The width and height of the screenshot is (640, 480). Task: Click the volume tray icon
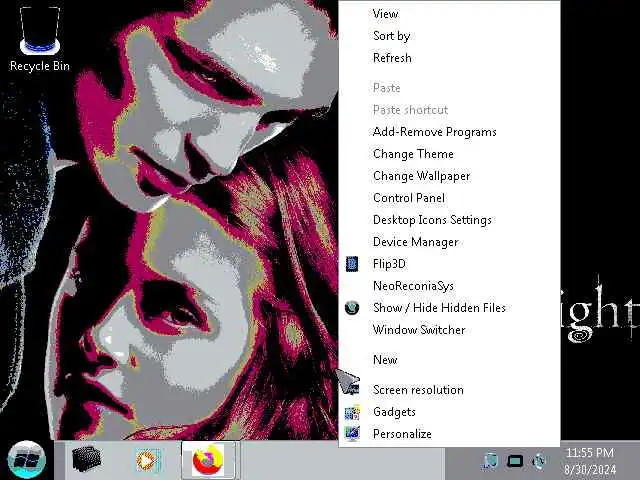click(539, 461)
